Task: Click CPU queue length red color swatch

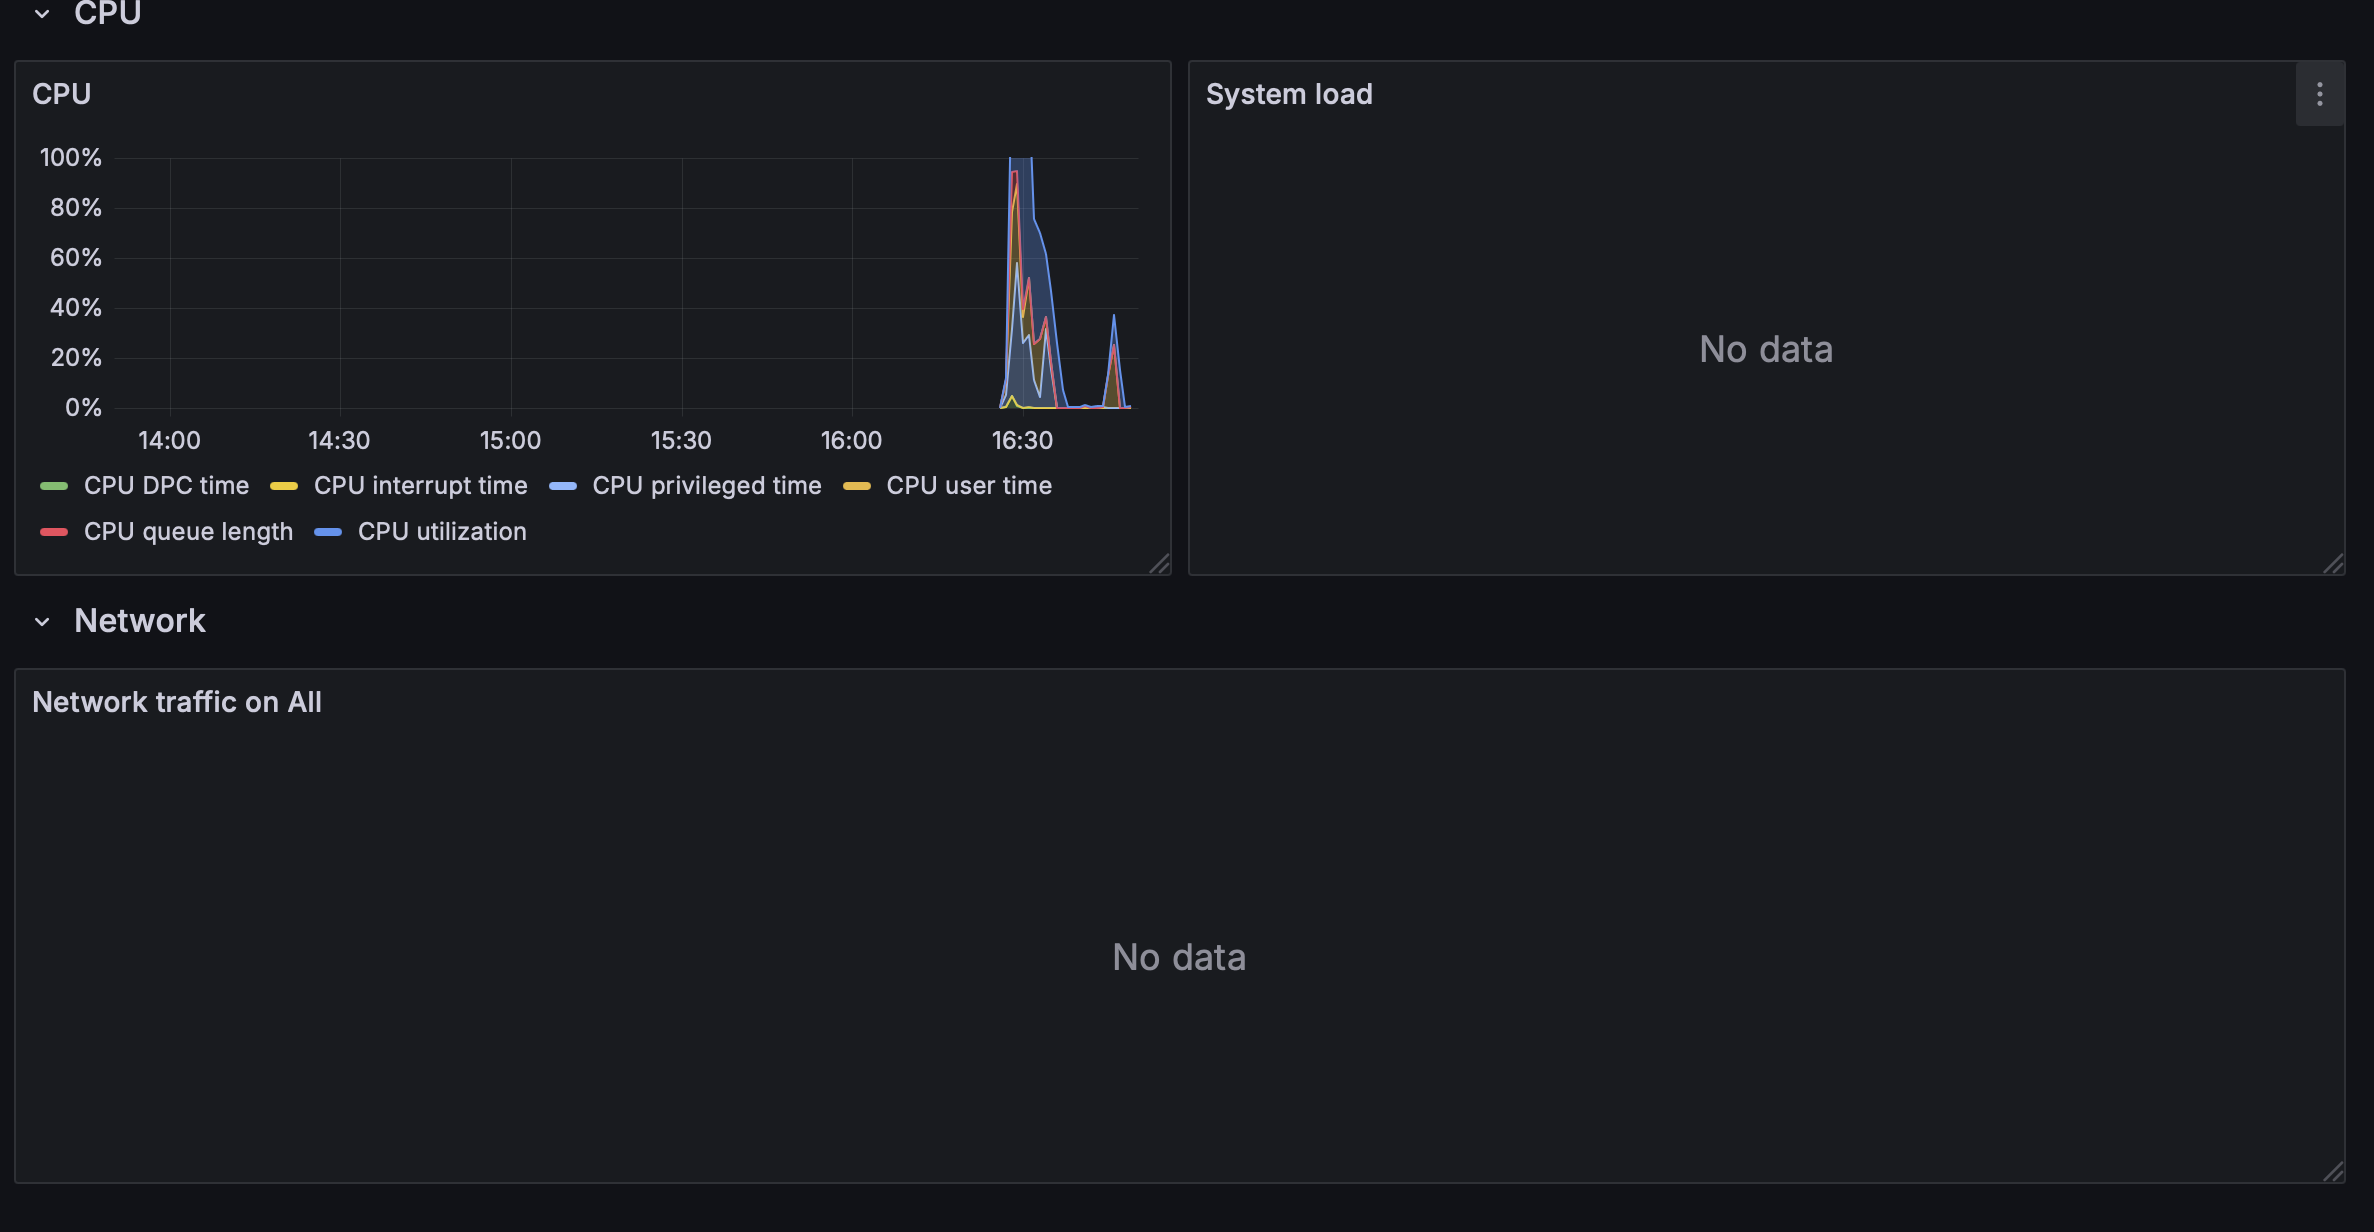Action: (x=54, y=532)
